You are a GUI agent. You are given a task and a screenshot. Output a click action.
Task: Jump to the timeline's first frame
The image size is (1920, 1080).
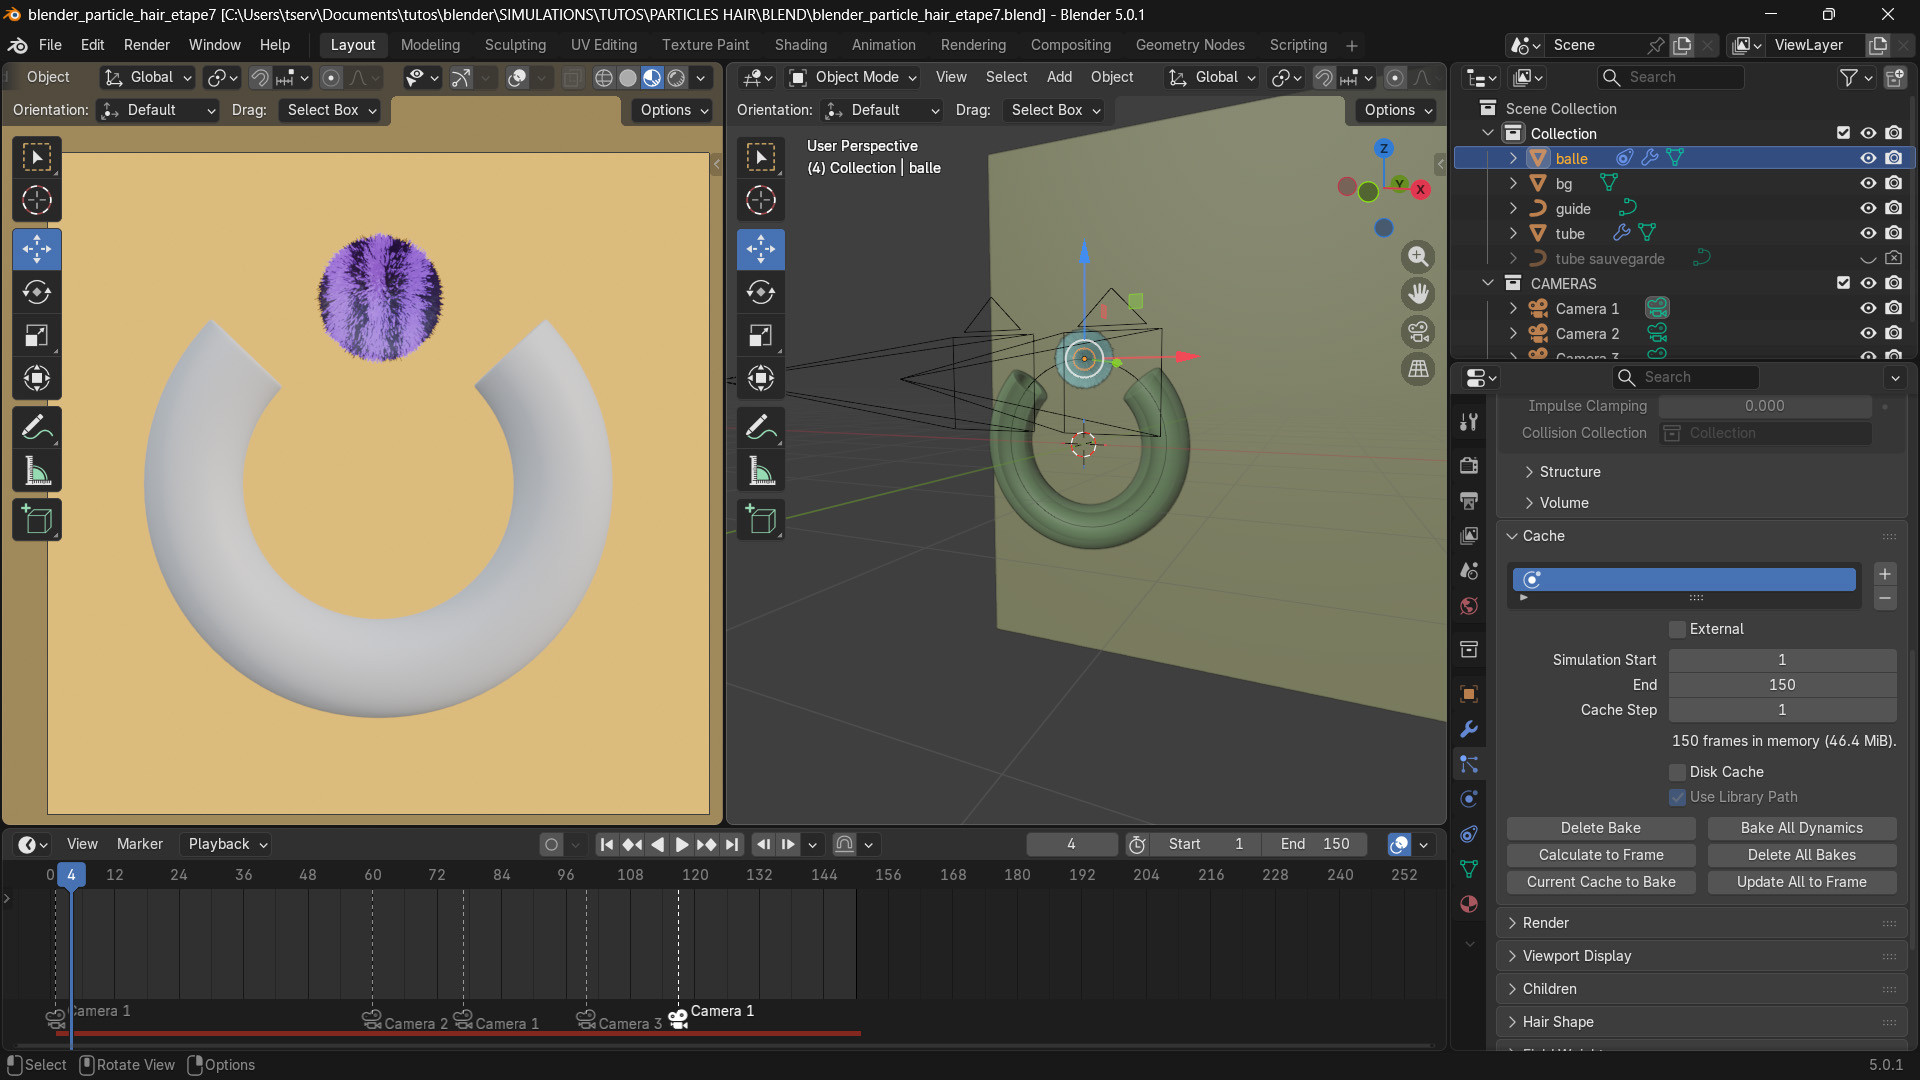pyautogui.click(x=607, y=845)
